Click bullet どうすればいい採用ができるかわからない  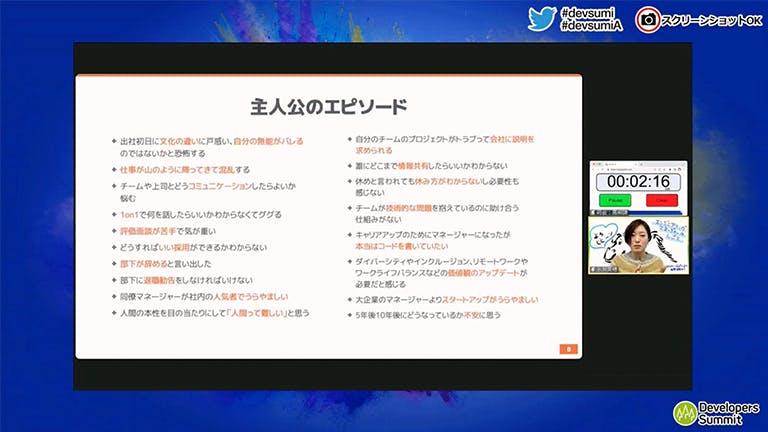[193, 247]
